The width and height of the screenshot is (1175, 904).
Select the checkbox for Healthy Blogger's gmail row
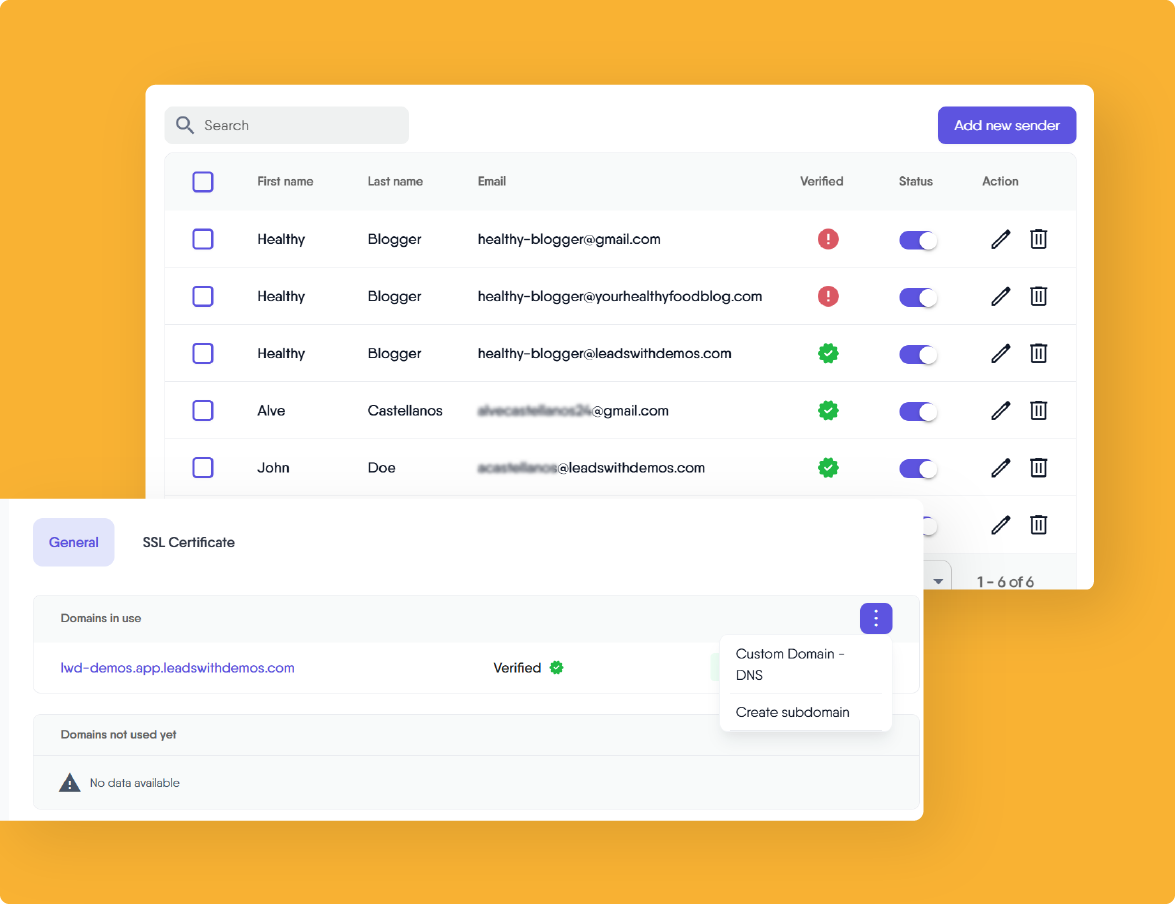pyautogui.click(x=203, y=239)
